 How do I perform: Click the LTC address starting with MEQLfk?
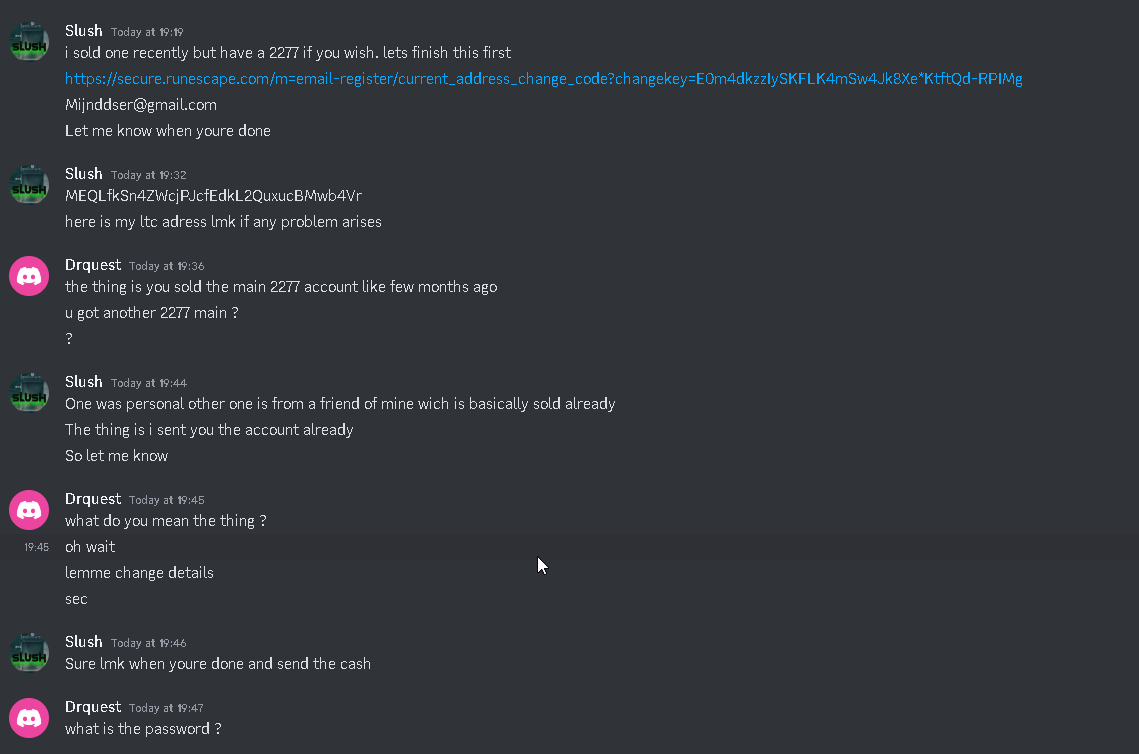click(x=214, y=196)
